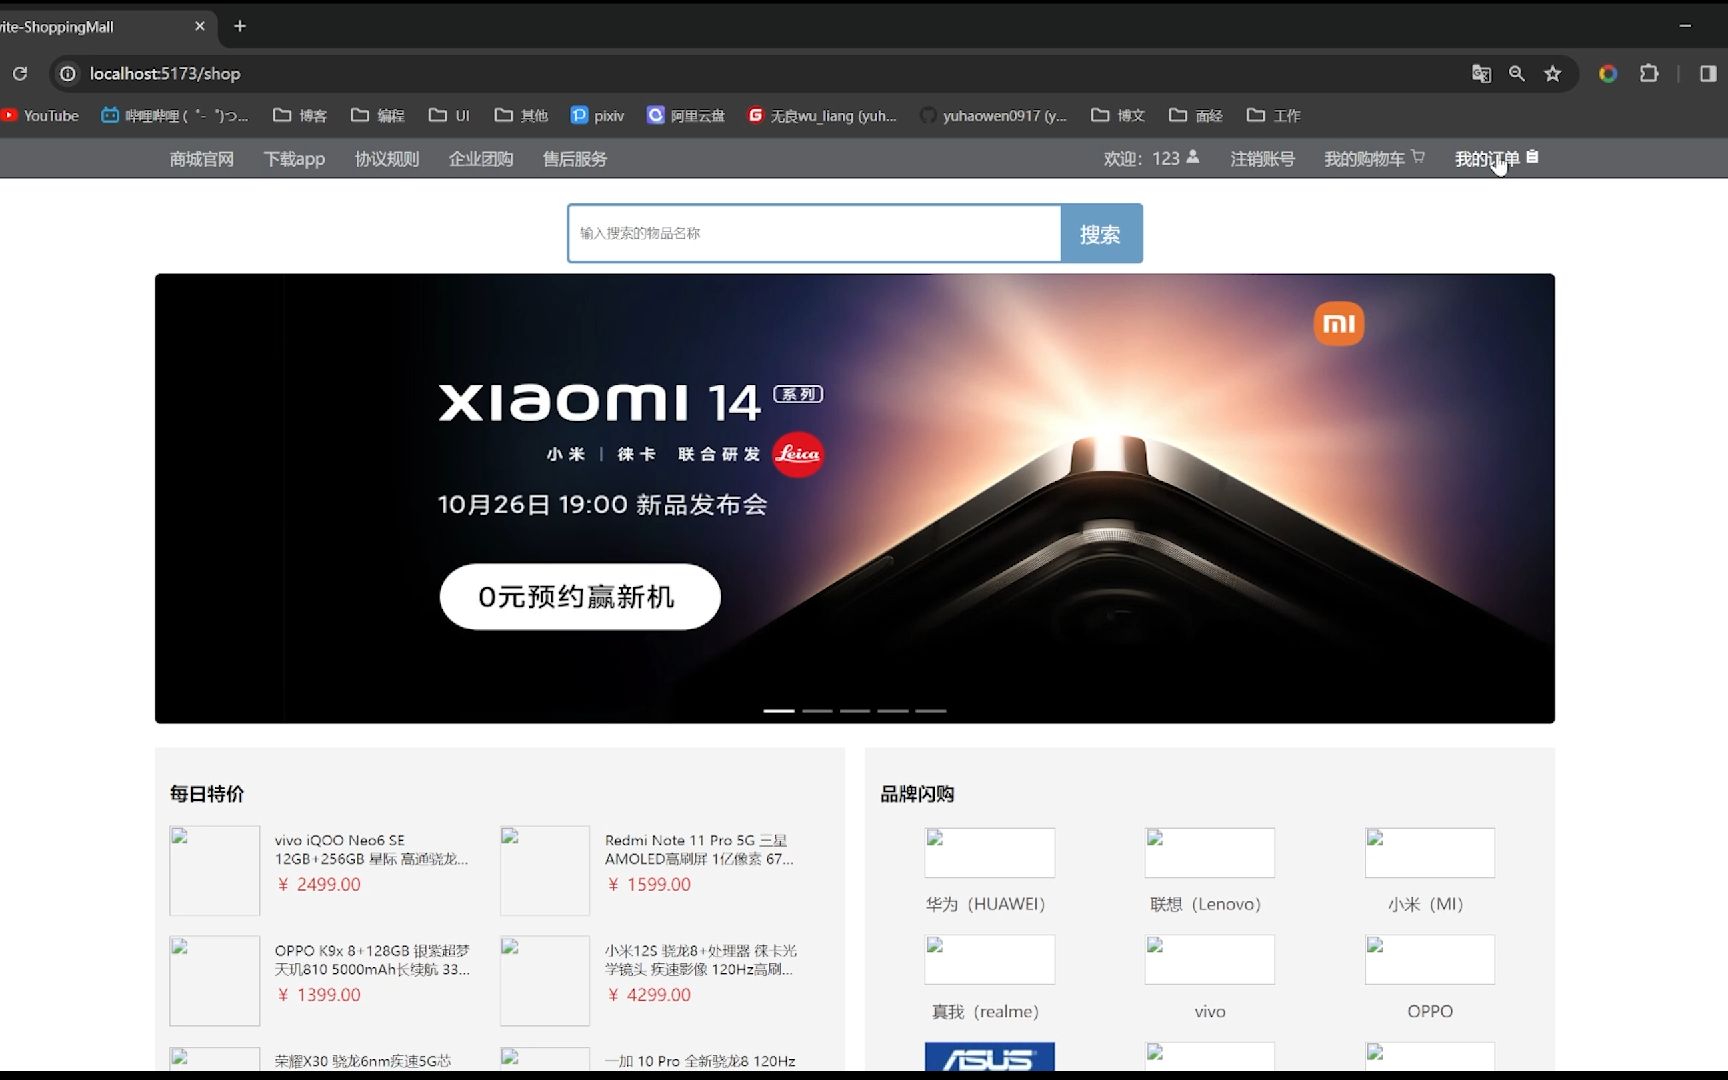Click the ￥1599.00 price
The image size is (1728, 1080).
point(649,885)
